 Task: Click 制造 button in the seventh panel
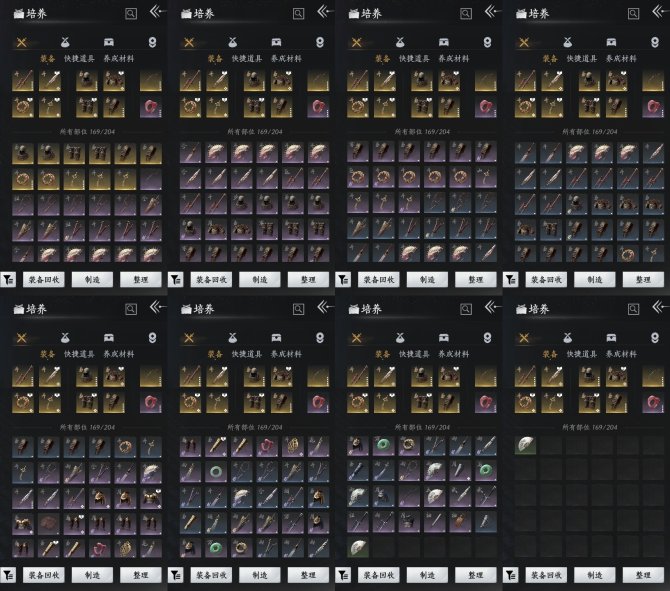tap(427, 575)
